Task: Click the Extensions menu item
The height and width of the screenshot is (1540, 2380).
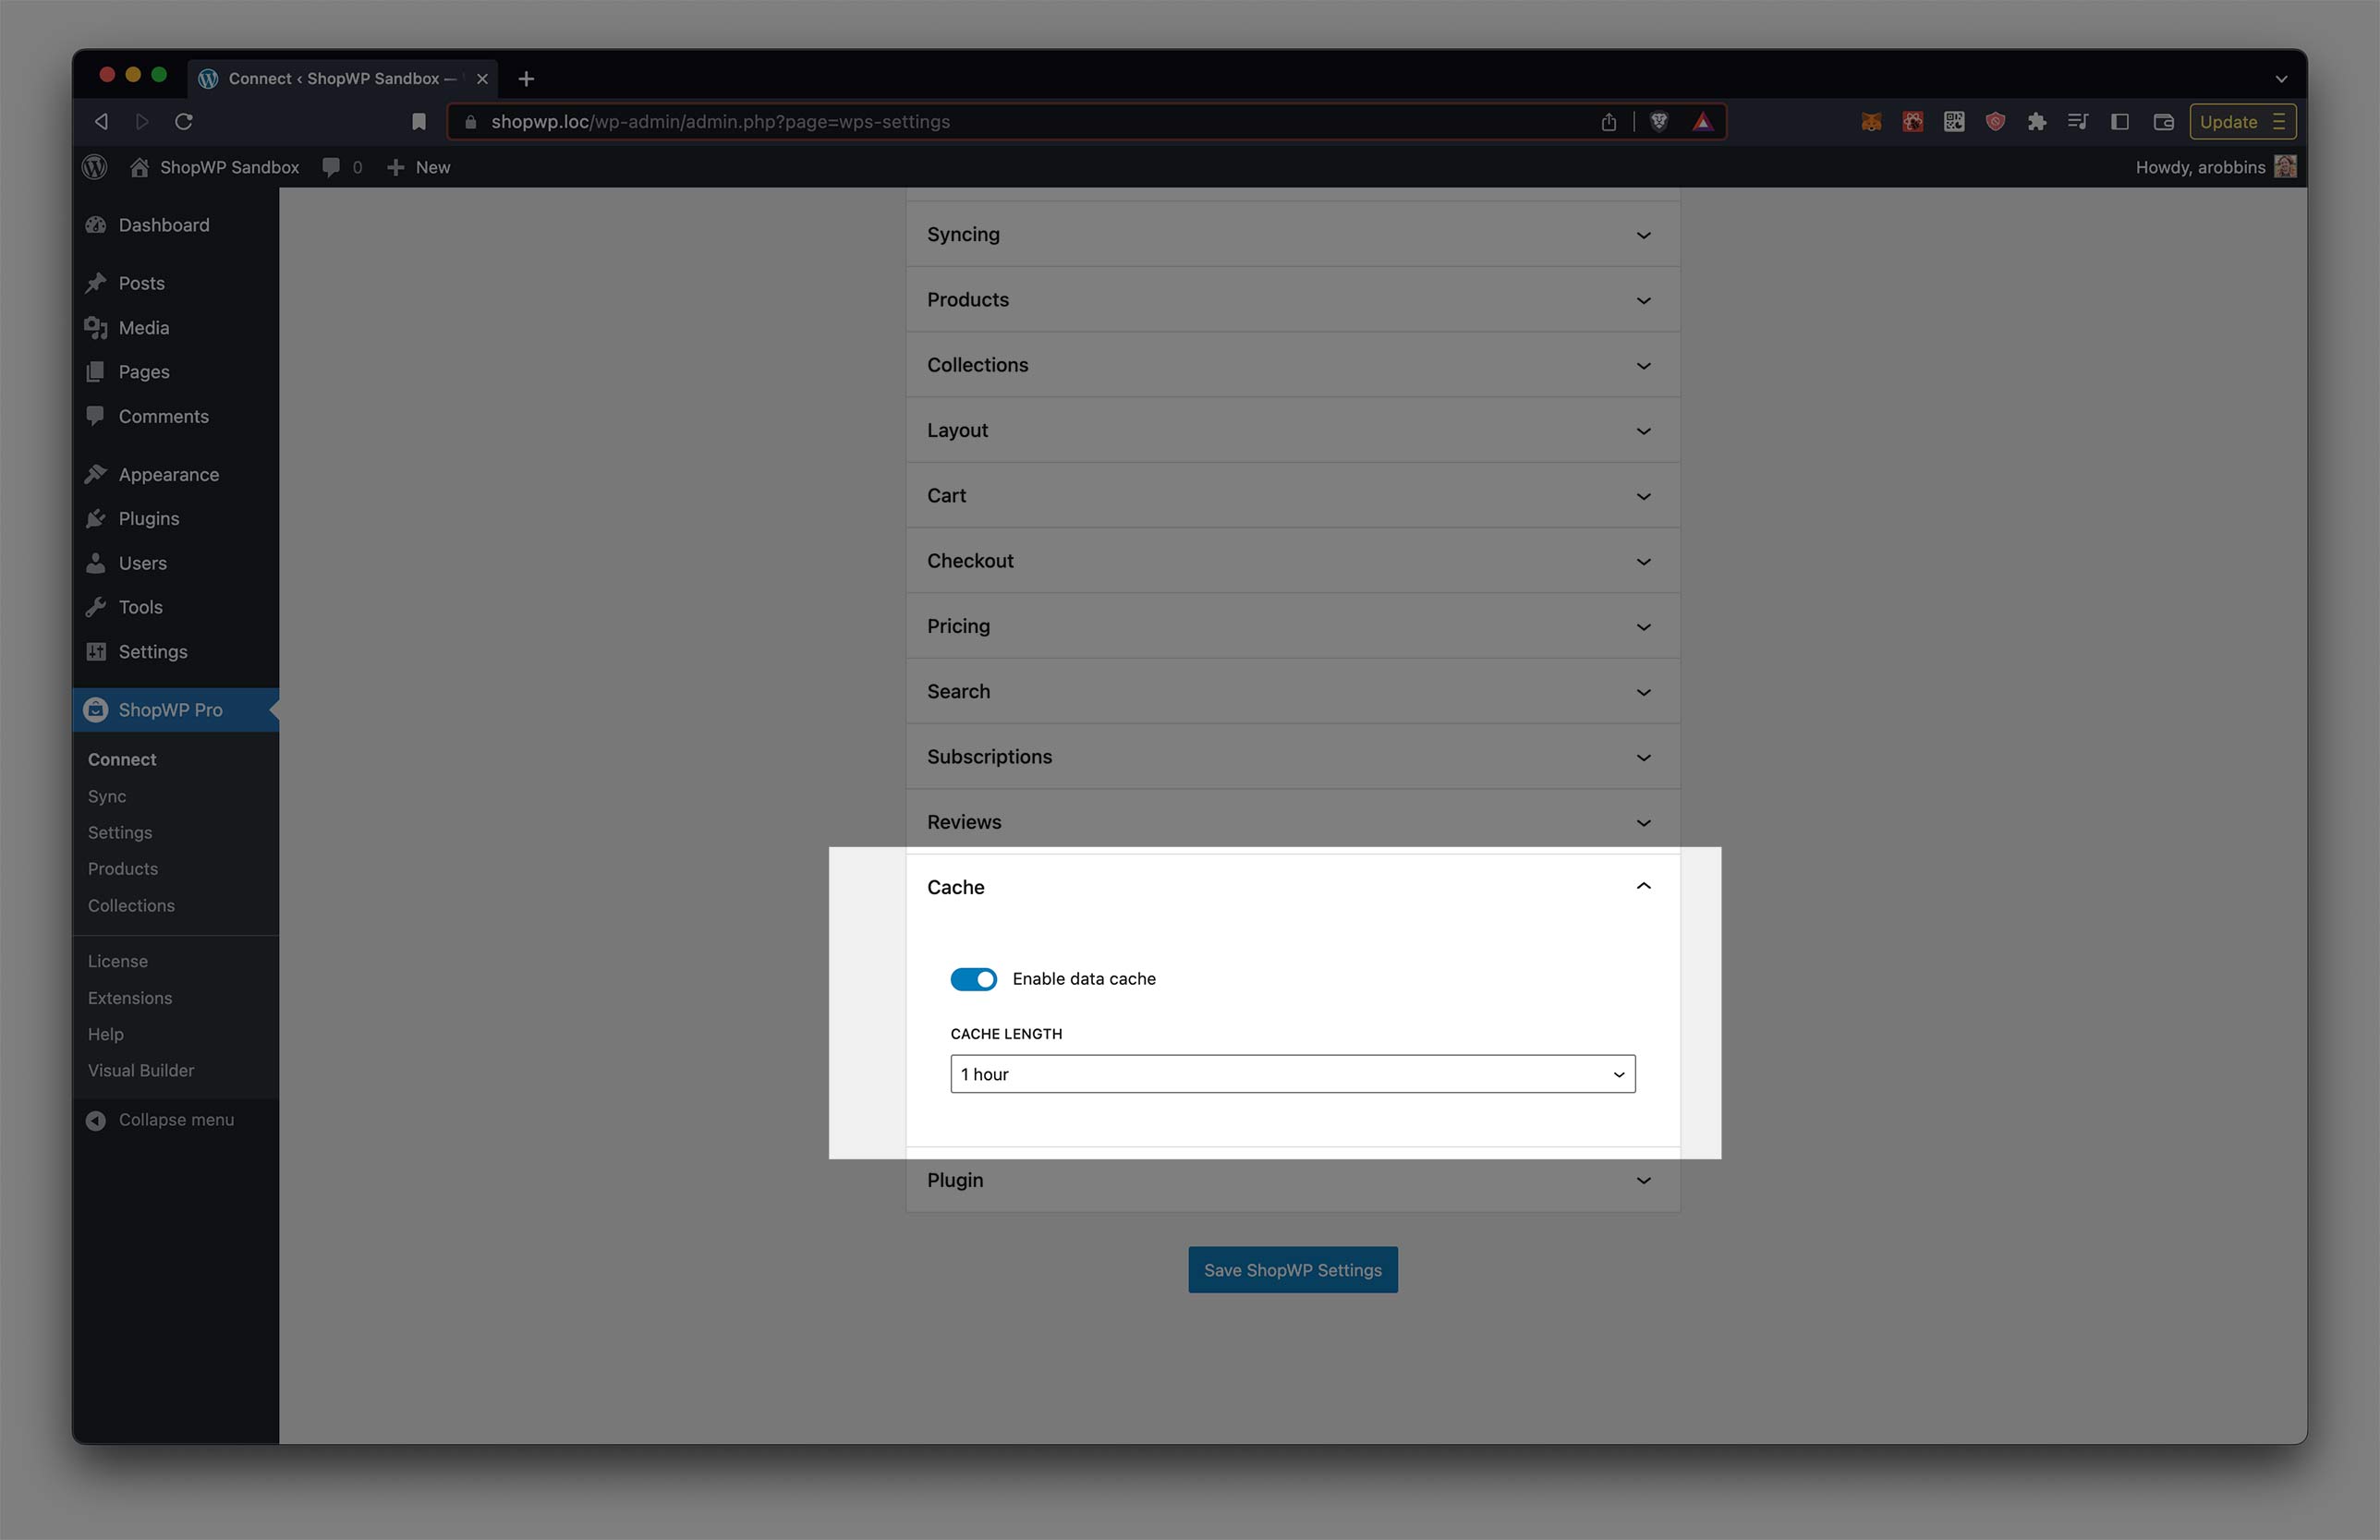Action: (x=130, y=996)
